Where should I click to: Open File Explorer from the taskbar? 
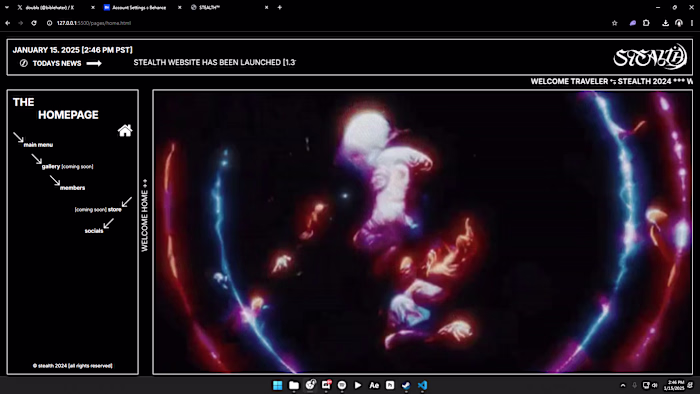coord(294,385)
